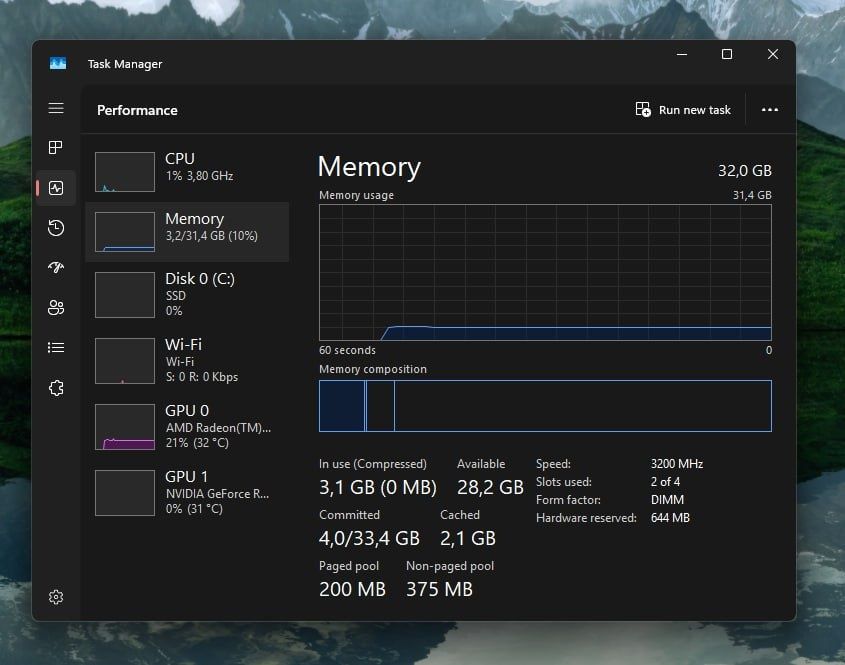The image size is (845, 665).
Task: Click the large Memory title
Action: point(369,167)
